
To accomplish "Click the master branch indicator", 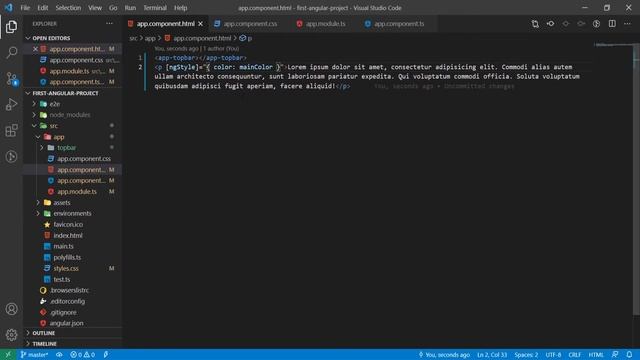I will 34,355.
